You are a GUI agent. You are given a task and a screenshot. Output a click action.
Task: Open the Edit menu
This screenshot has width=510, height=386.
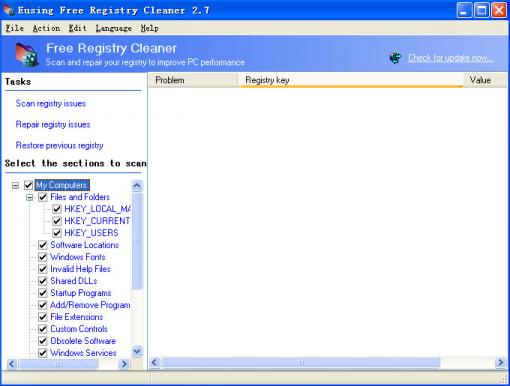click(x=77, y=28)
